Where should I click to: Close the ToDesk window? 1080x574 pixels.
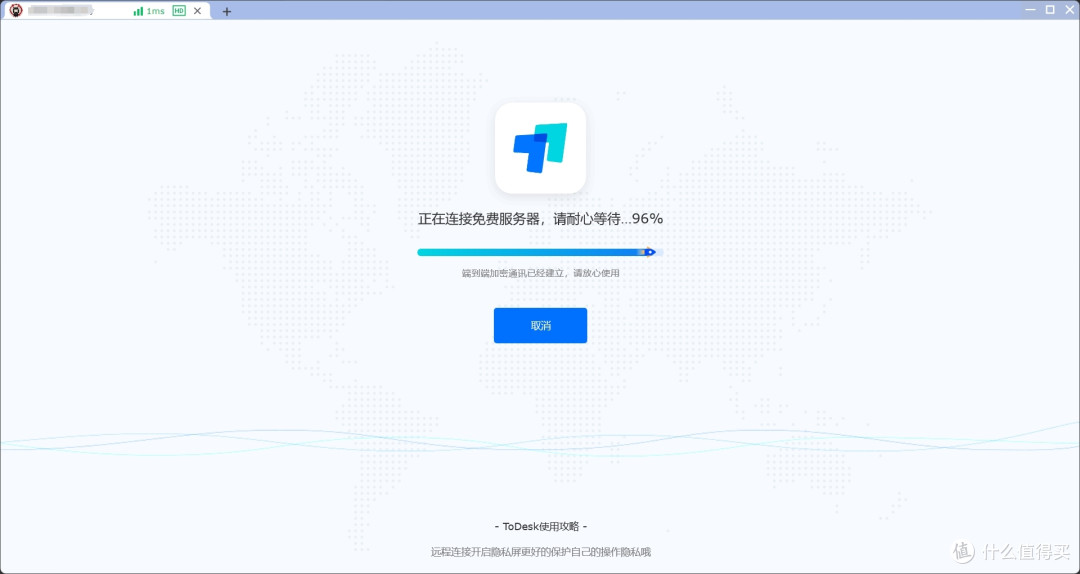(1070, 10)
